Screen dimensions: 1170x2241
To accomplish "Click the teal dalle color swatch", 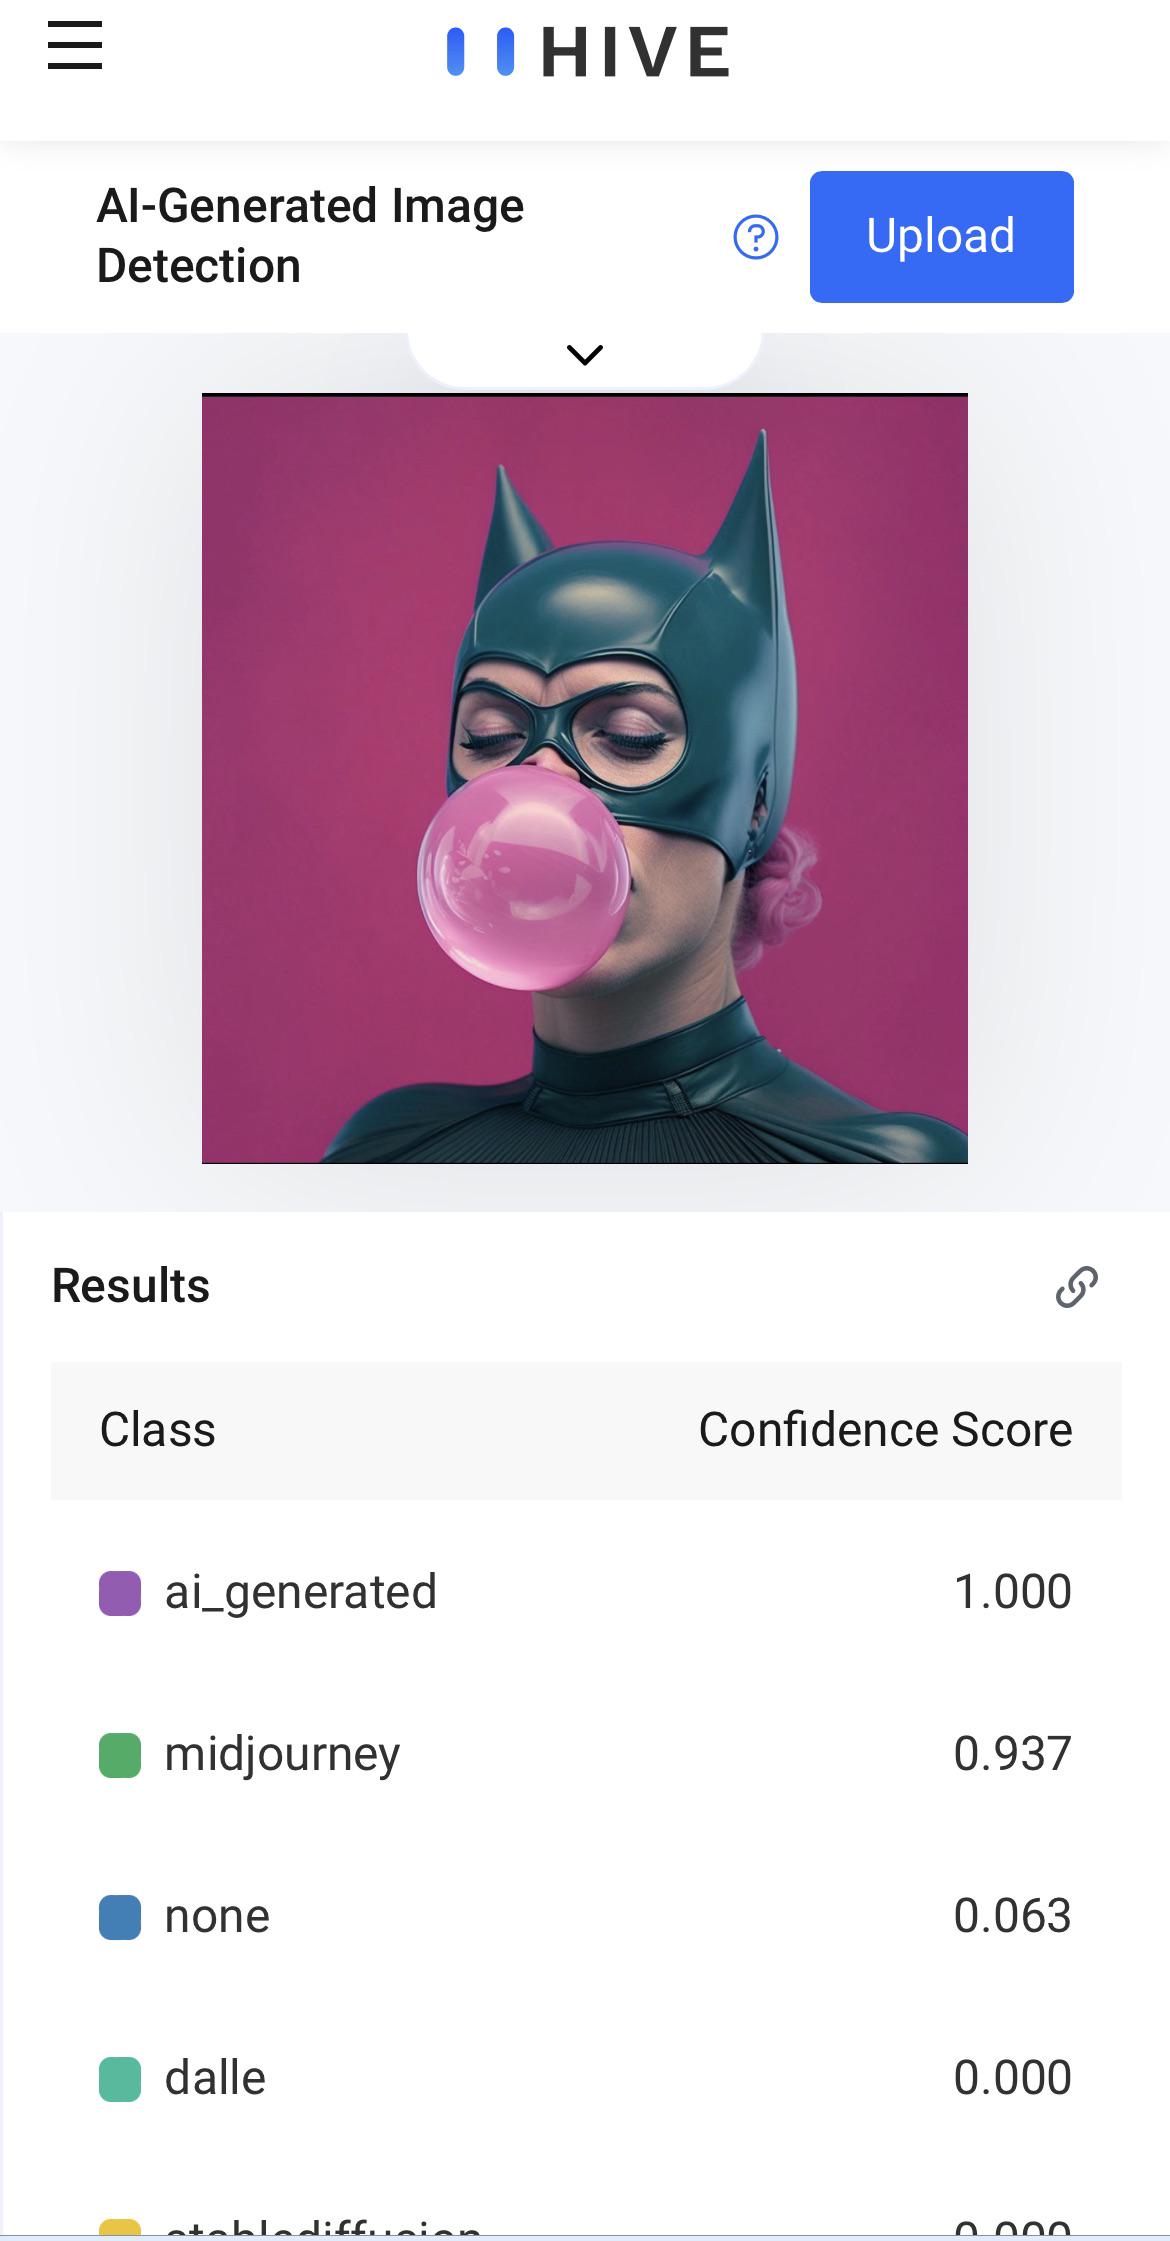I will 120,2080.
